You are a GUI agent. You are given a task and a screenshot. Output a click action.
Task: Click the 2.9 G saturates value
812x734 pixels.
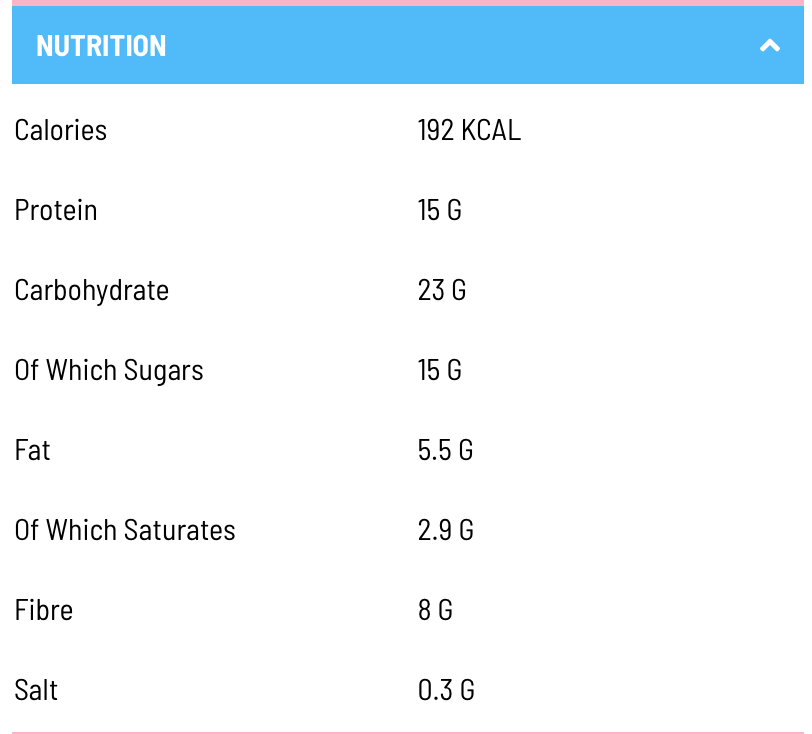pos(445,530)
